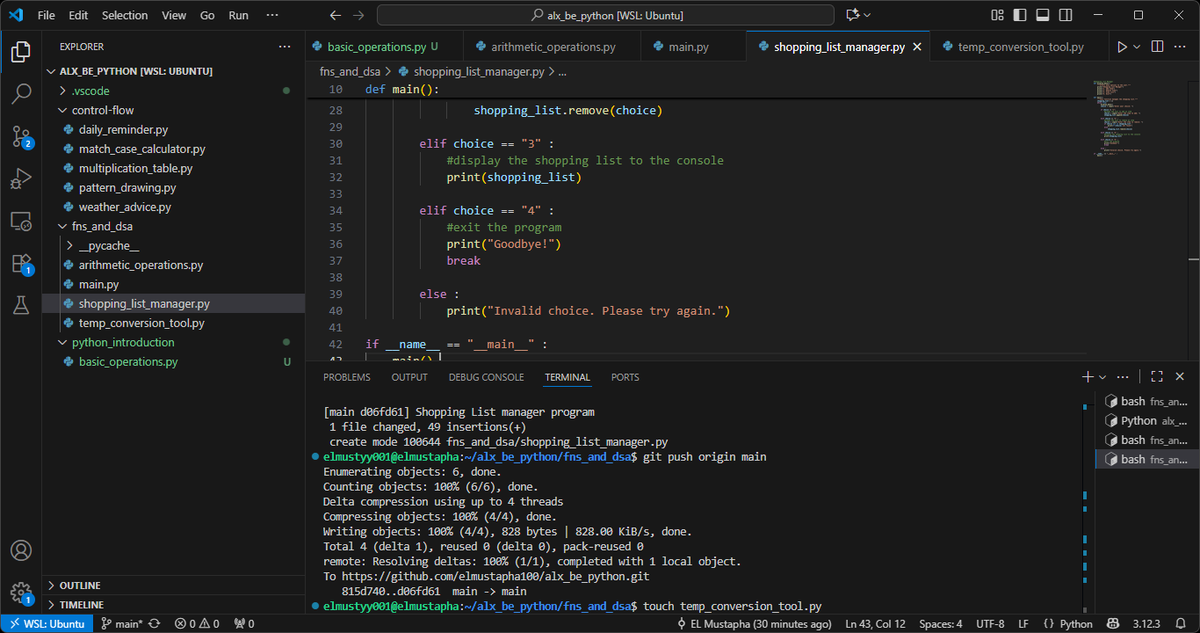Switch to the main.py editor tab
Screen dimensions: 1200x633
pos(695,47)
